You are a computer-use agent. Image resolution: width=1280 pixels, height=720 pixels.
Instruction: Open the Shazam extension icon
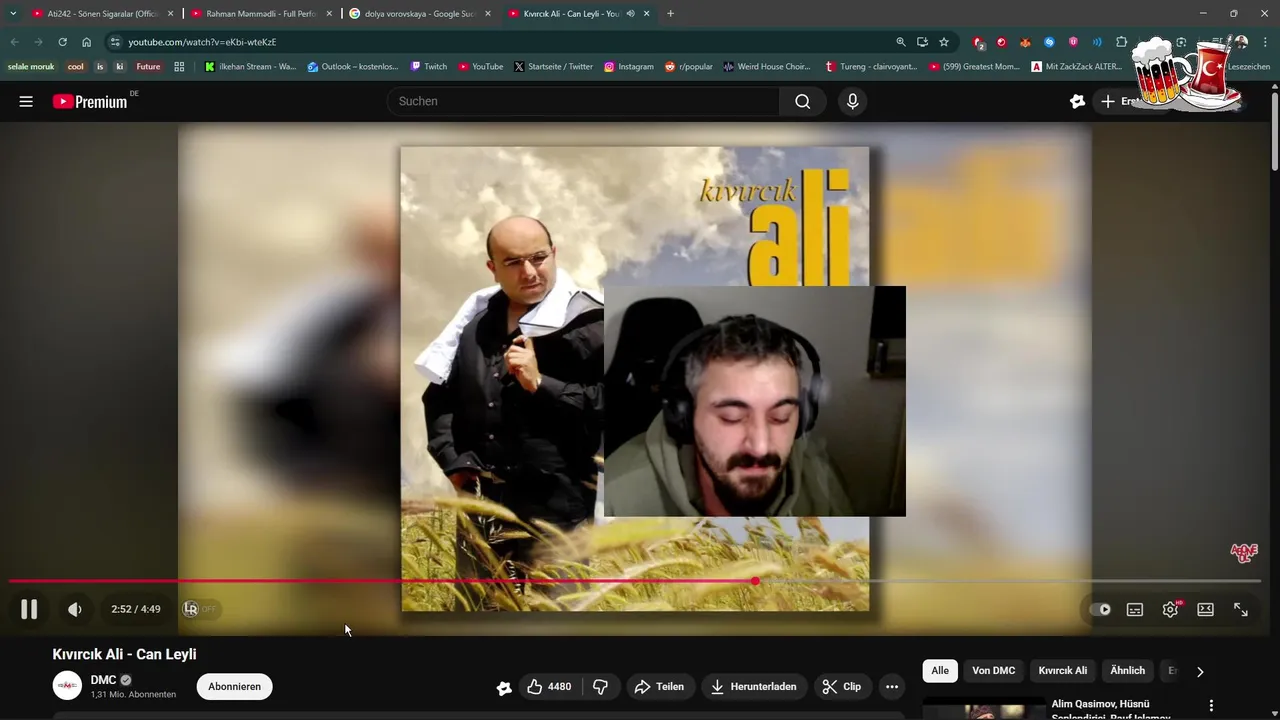coord(1049,42)
